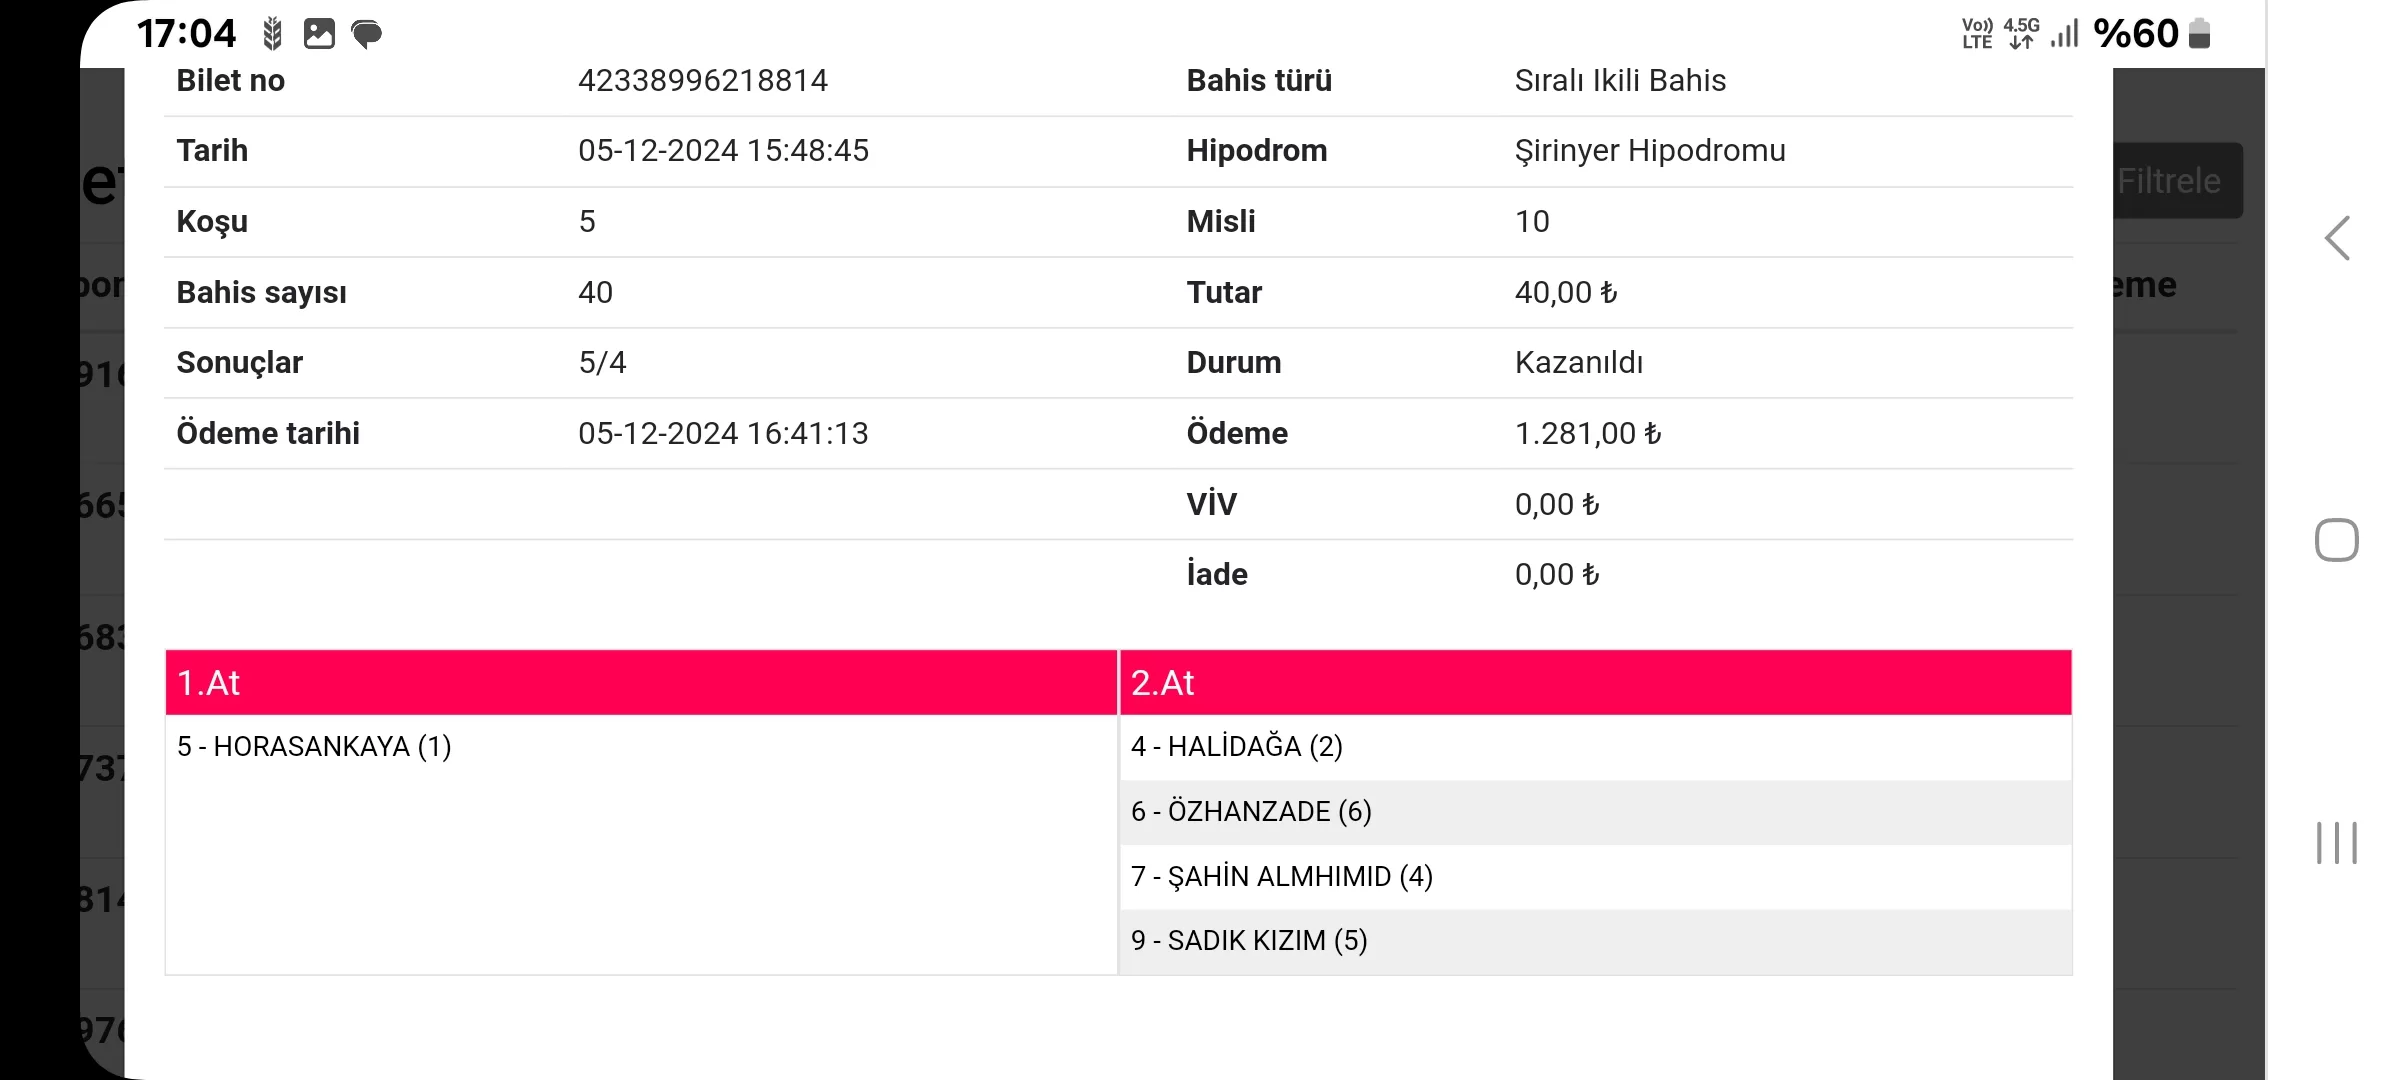Select the 6 - ÖZHANZADE row
The image size is (2400, 1080).
[1251, 812]
